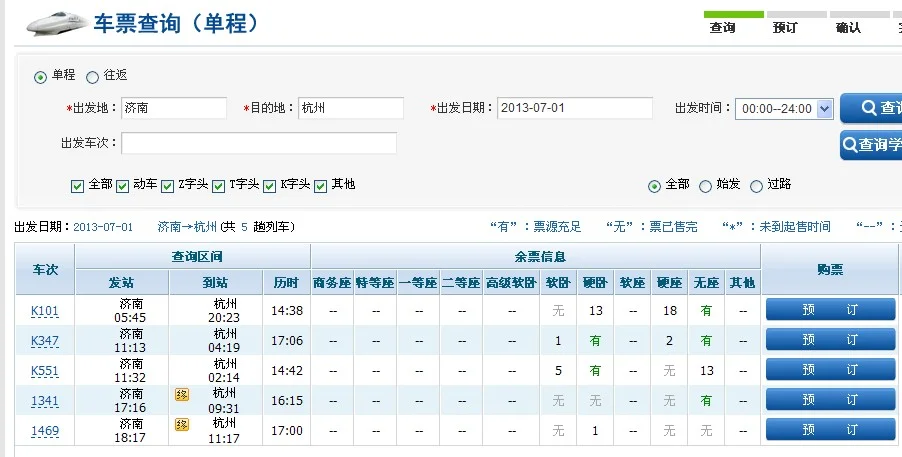The width and height of the screenshot is (902, 457).
Task: Click the 出发日期 date field
Action: coord(574,108)
